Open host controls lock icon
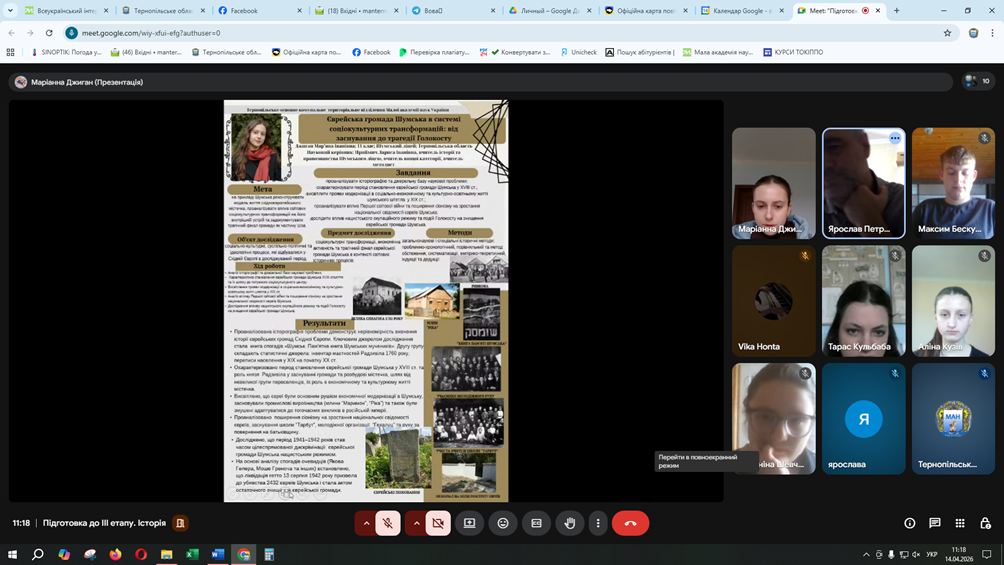 coord(985,523)
